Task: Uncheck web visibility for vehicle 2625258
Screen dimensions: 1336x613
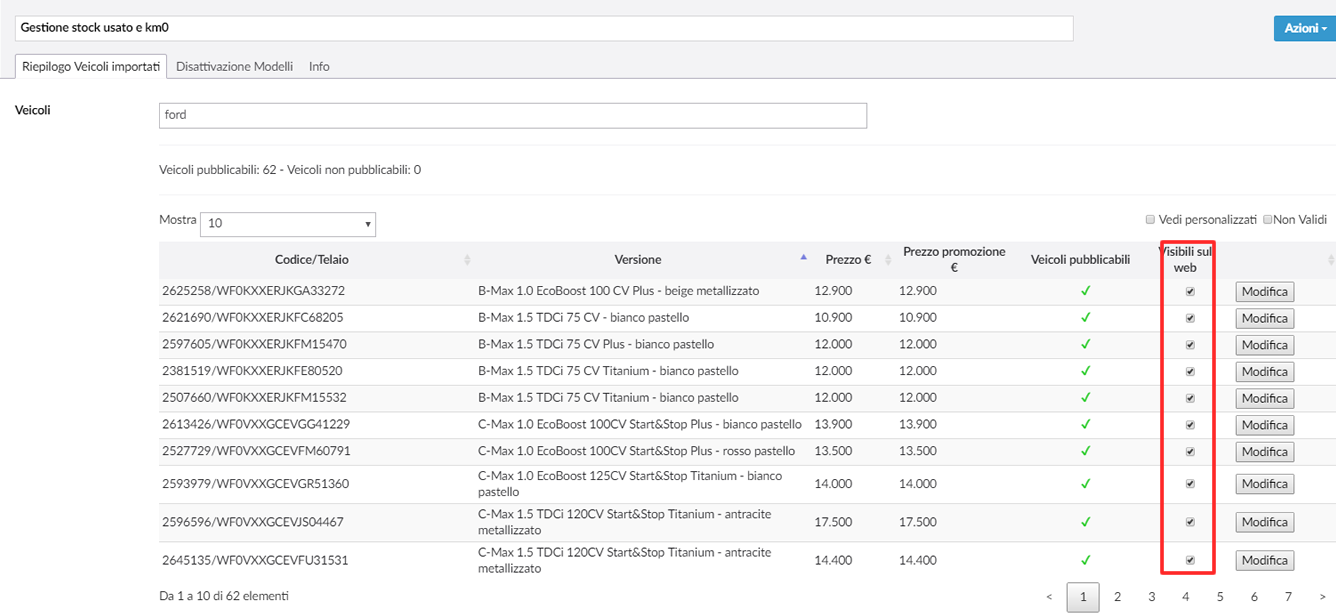Action: point(1189,292)
